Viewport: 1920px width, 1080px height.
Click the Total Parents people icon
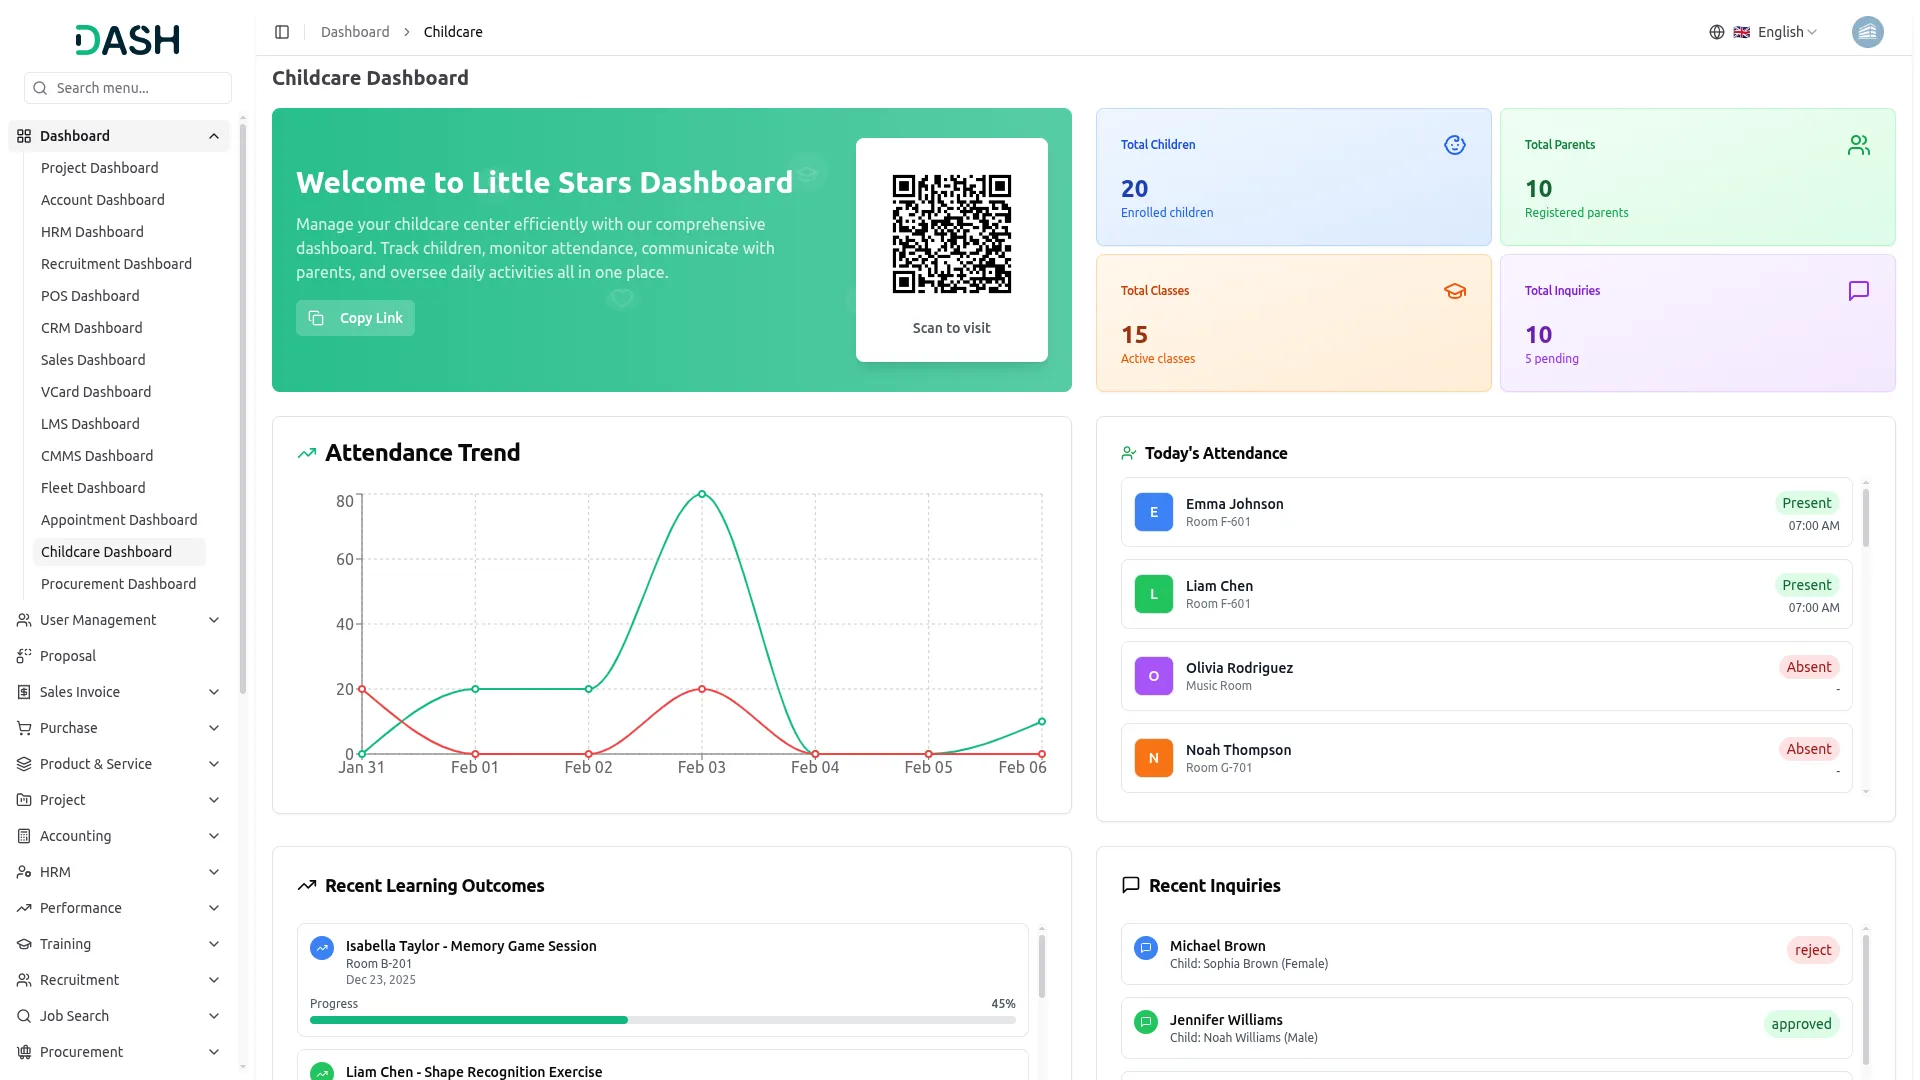1858,145
